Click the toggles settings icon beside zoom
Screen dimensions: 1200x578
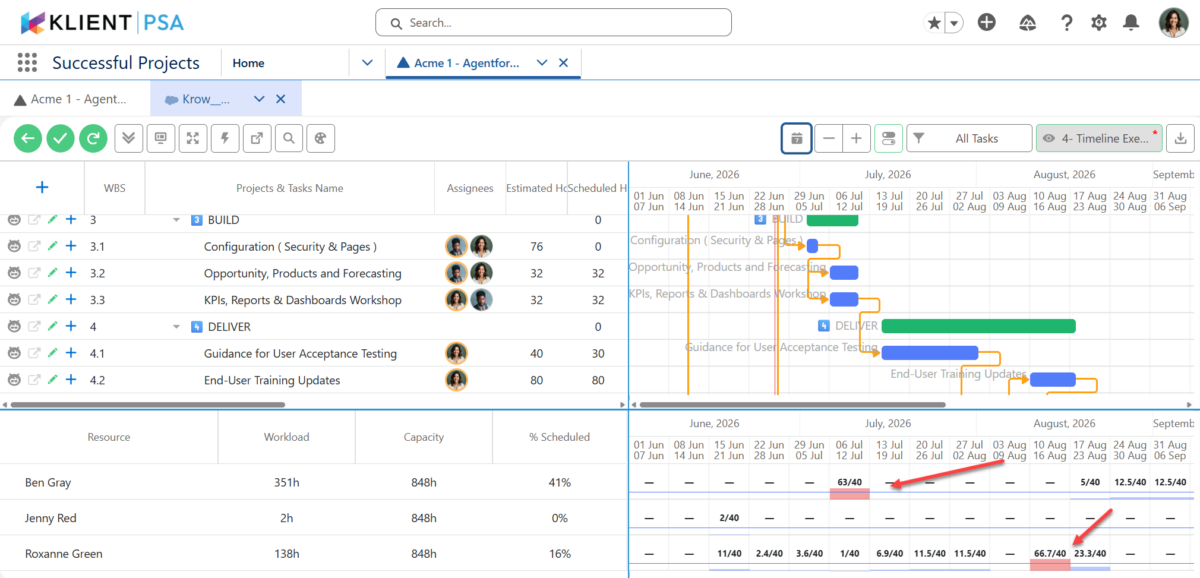click(x=888, y=138)
